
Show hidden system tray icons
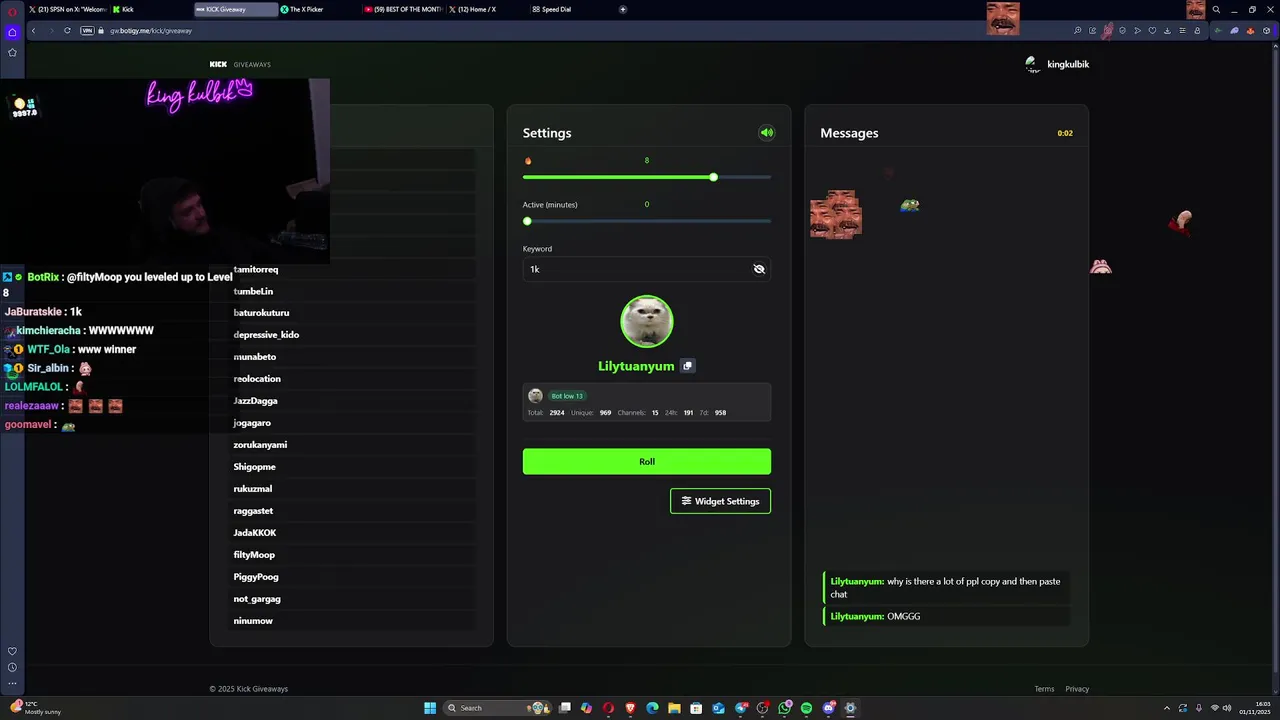click(1166, 708)
